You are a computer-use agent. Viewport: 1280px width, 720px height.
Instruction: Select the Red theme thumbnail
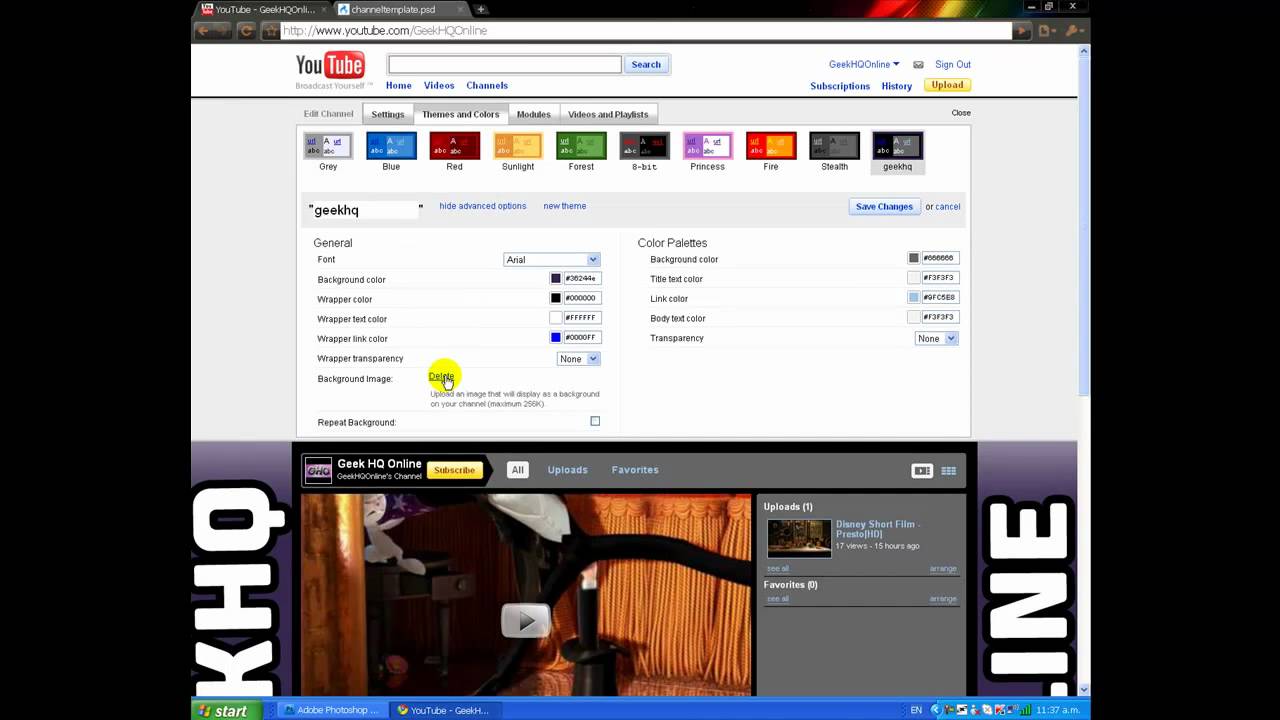pos(454,146)
